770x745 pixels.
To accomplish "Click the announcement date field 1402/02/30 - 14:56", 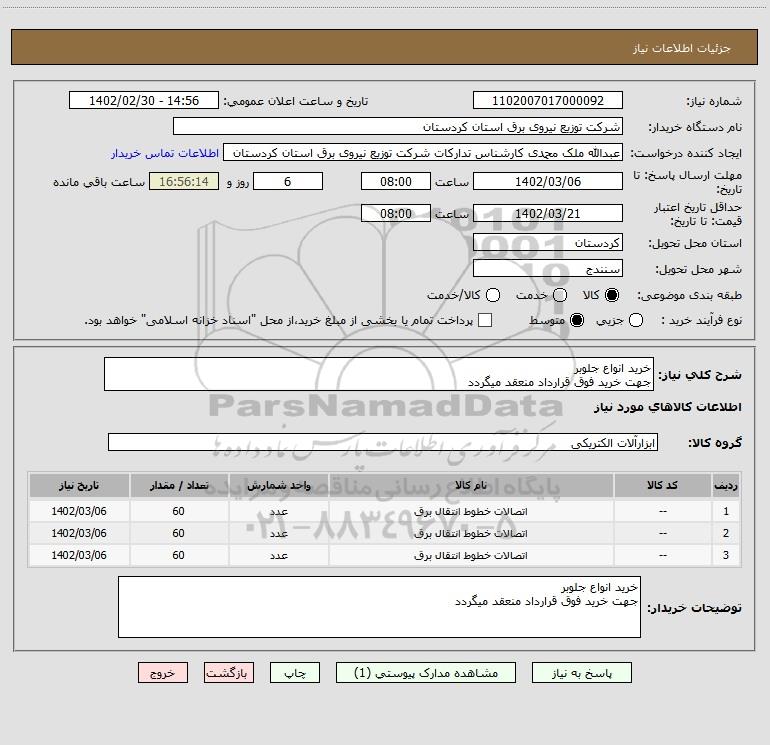I will tap(144, 101).
